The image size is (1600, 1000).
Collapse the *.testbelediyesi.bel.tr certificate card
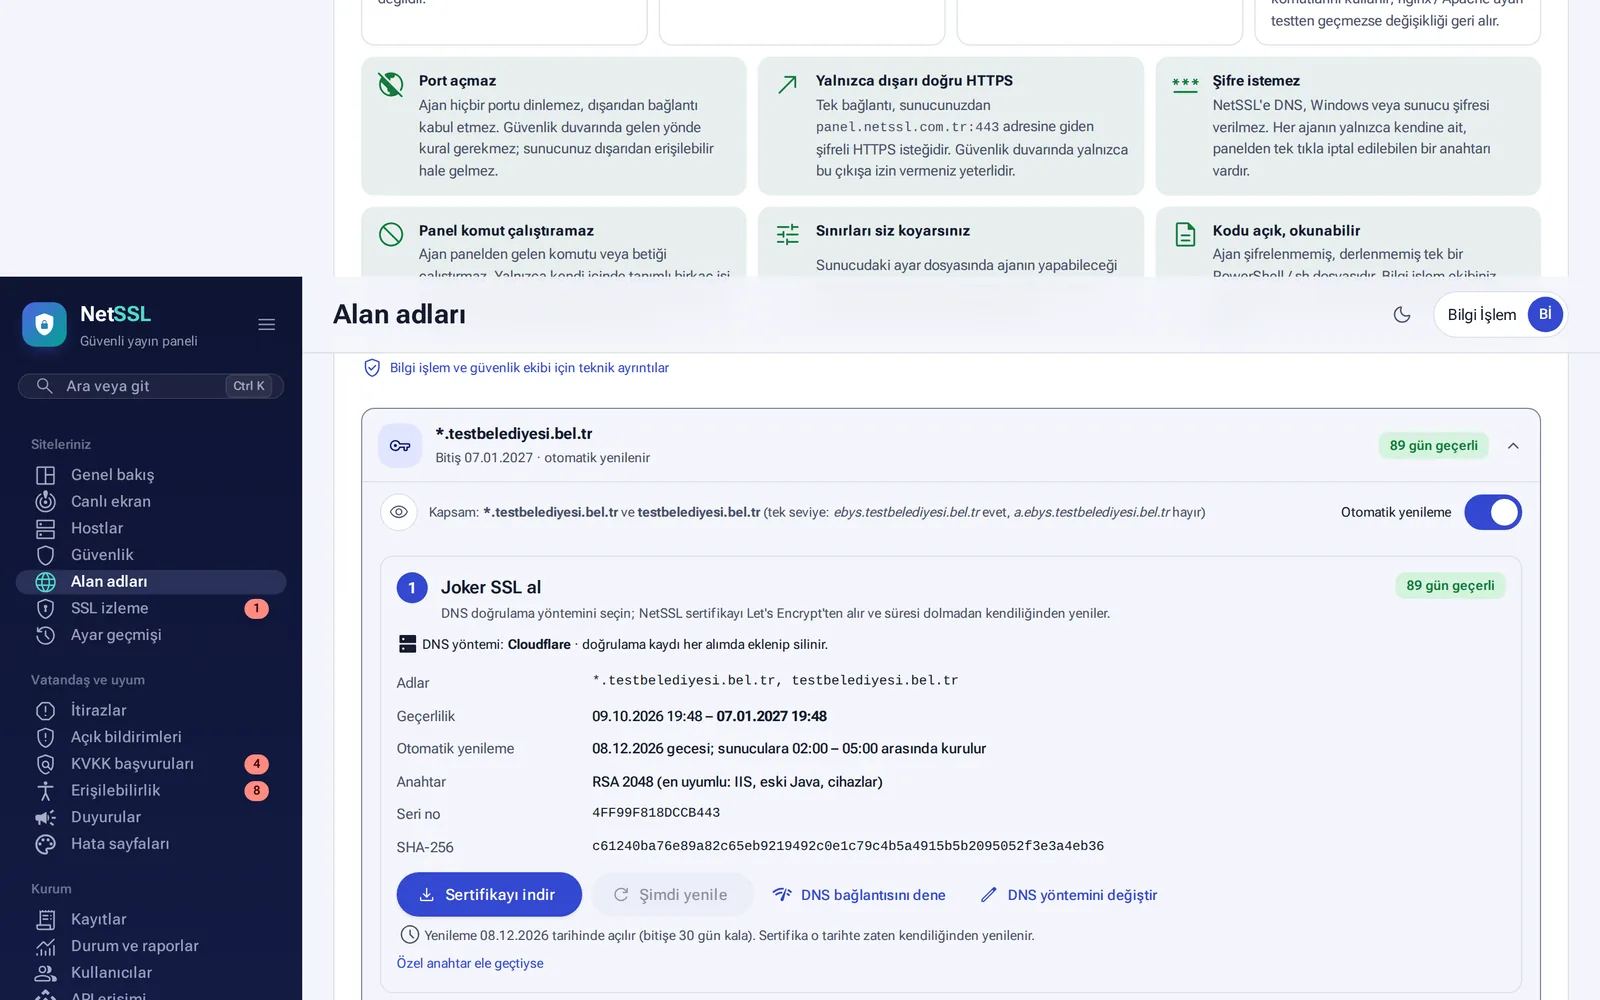coord(1513,446)
